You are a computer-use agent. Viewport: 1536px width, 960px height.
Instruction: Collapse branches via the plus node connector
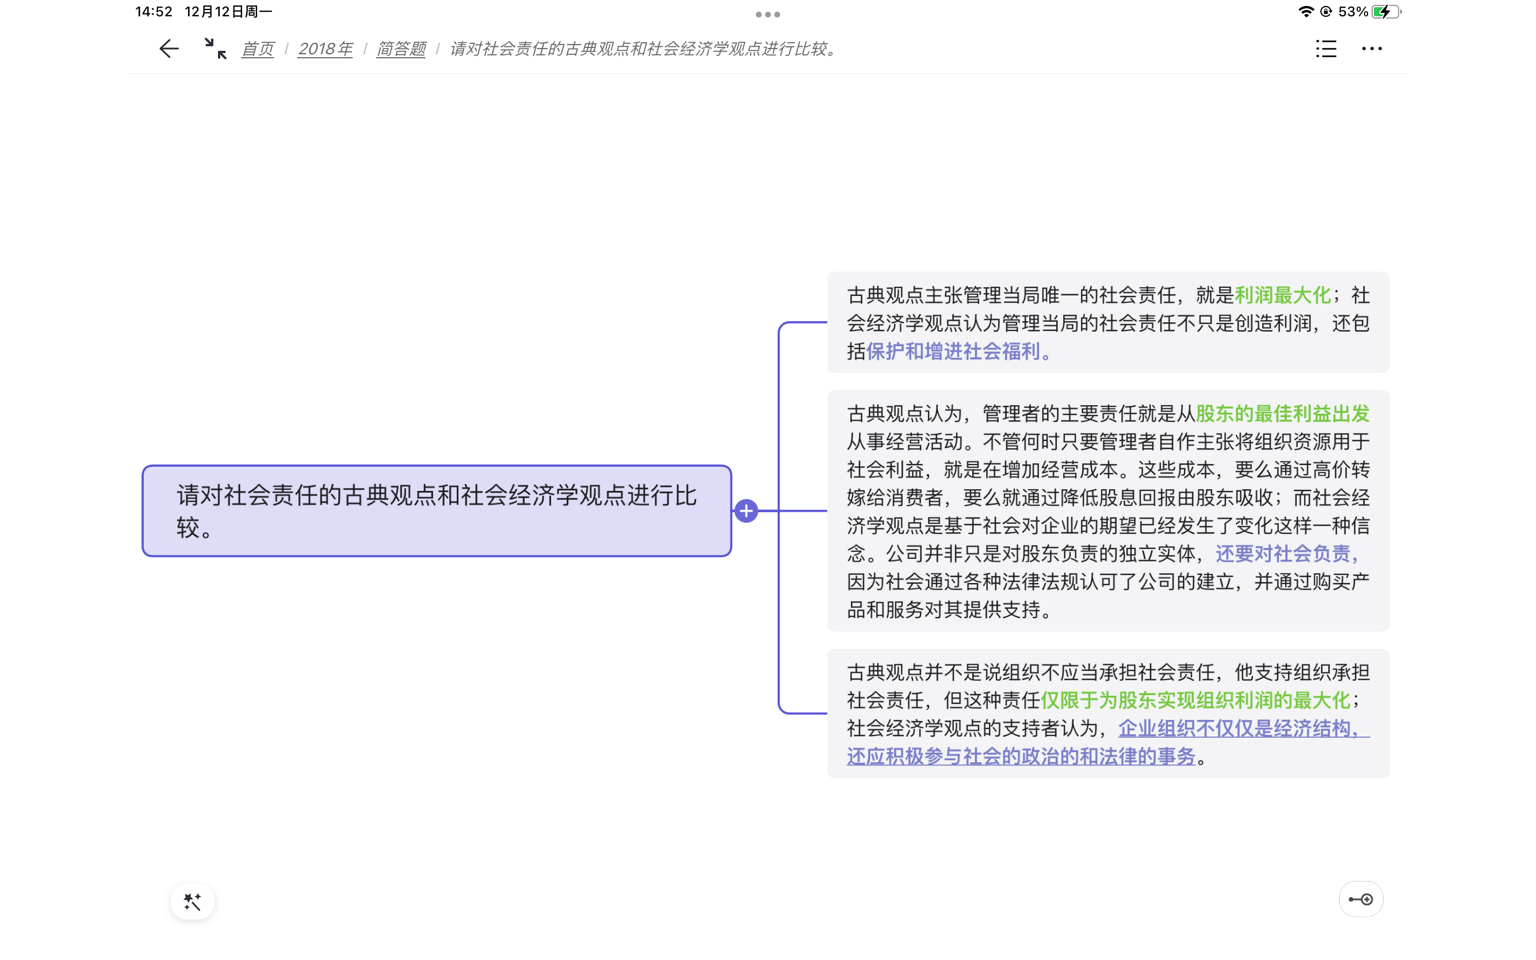click(746, 510)
